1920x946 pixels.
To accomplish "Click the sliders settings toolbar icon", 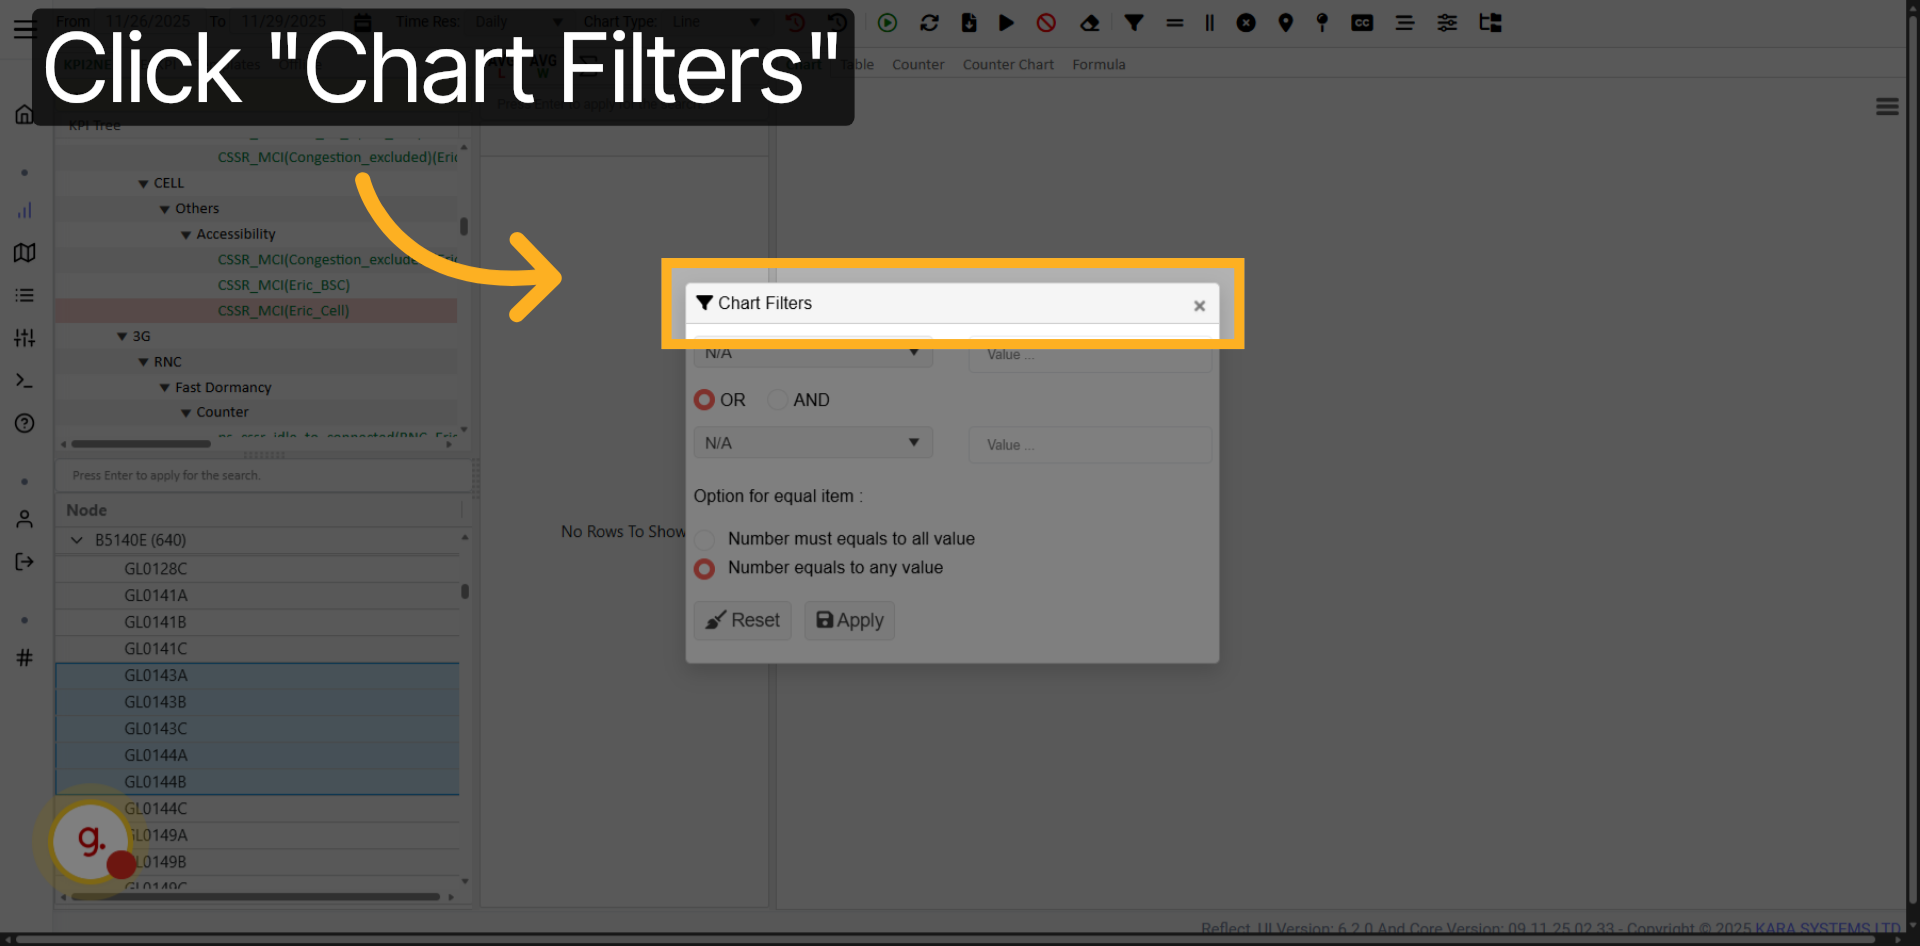I will pyautogui.click(x=1447, y=22).
